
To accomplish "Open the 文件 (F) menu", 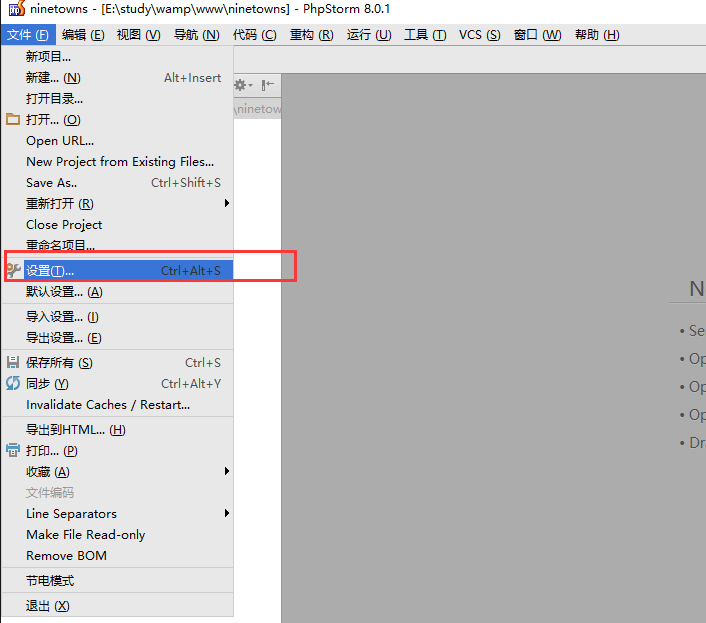I will pos(28,35).
